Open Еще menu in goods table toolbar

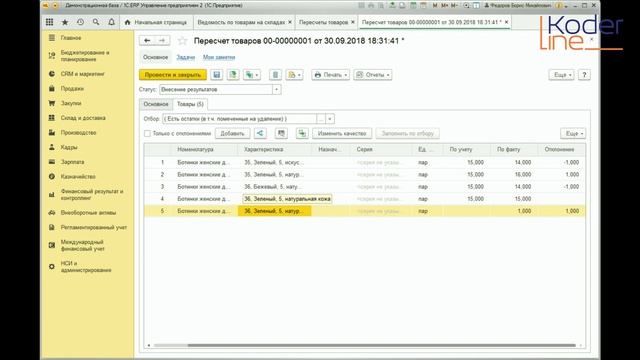pos(573,133)
